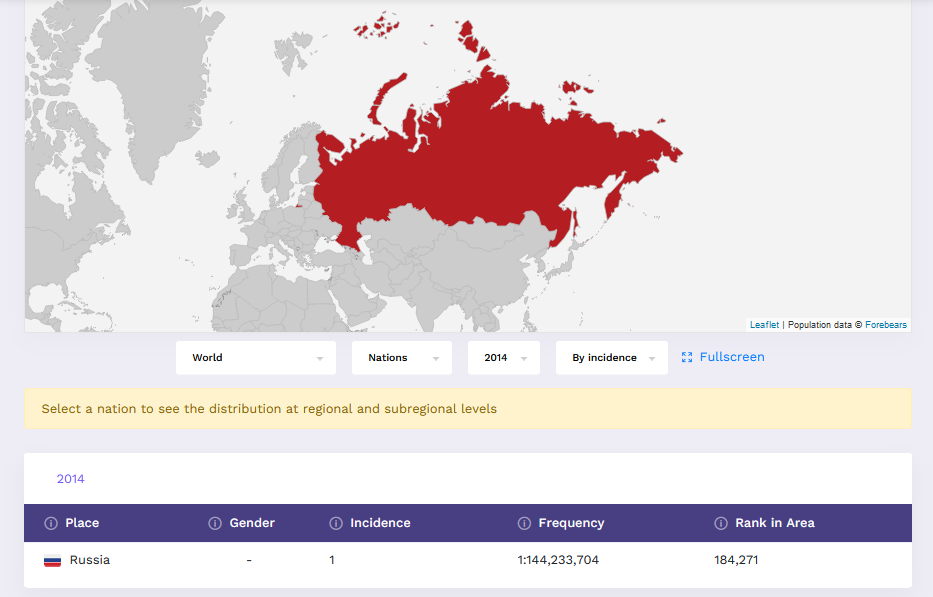This screenshot has height=597, width=933.
Task: Open the 2014 year dropdown
Action: pos(504,358)
